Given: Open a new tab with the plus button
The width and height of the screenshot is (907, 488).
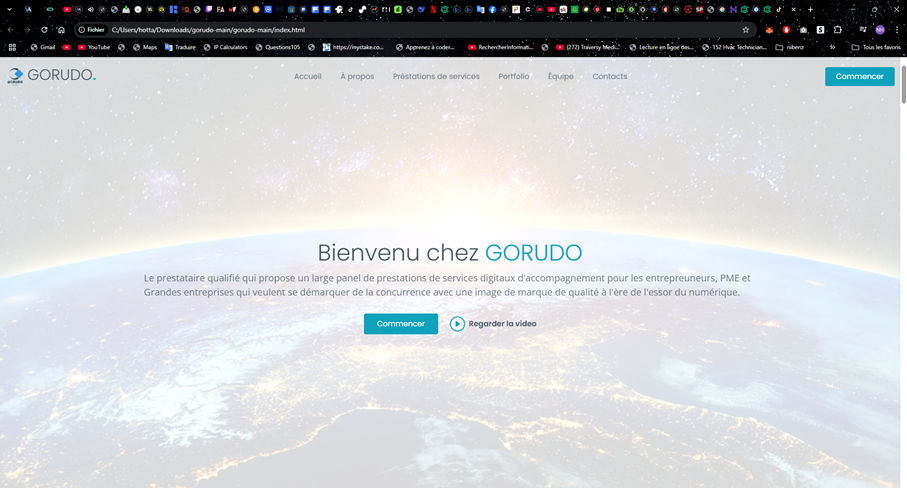Looking at the screenshot, I should point(810,9).
